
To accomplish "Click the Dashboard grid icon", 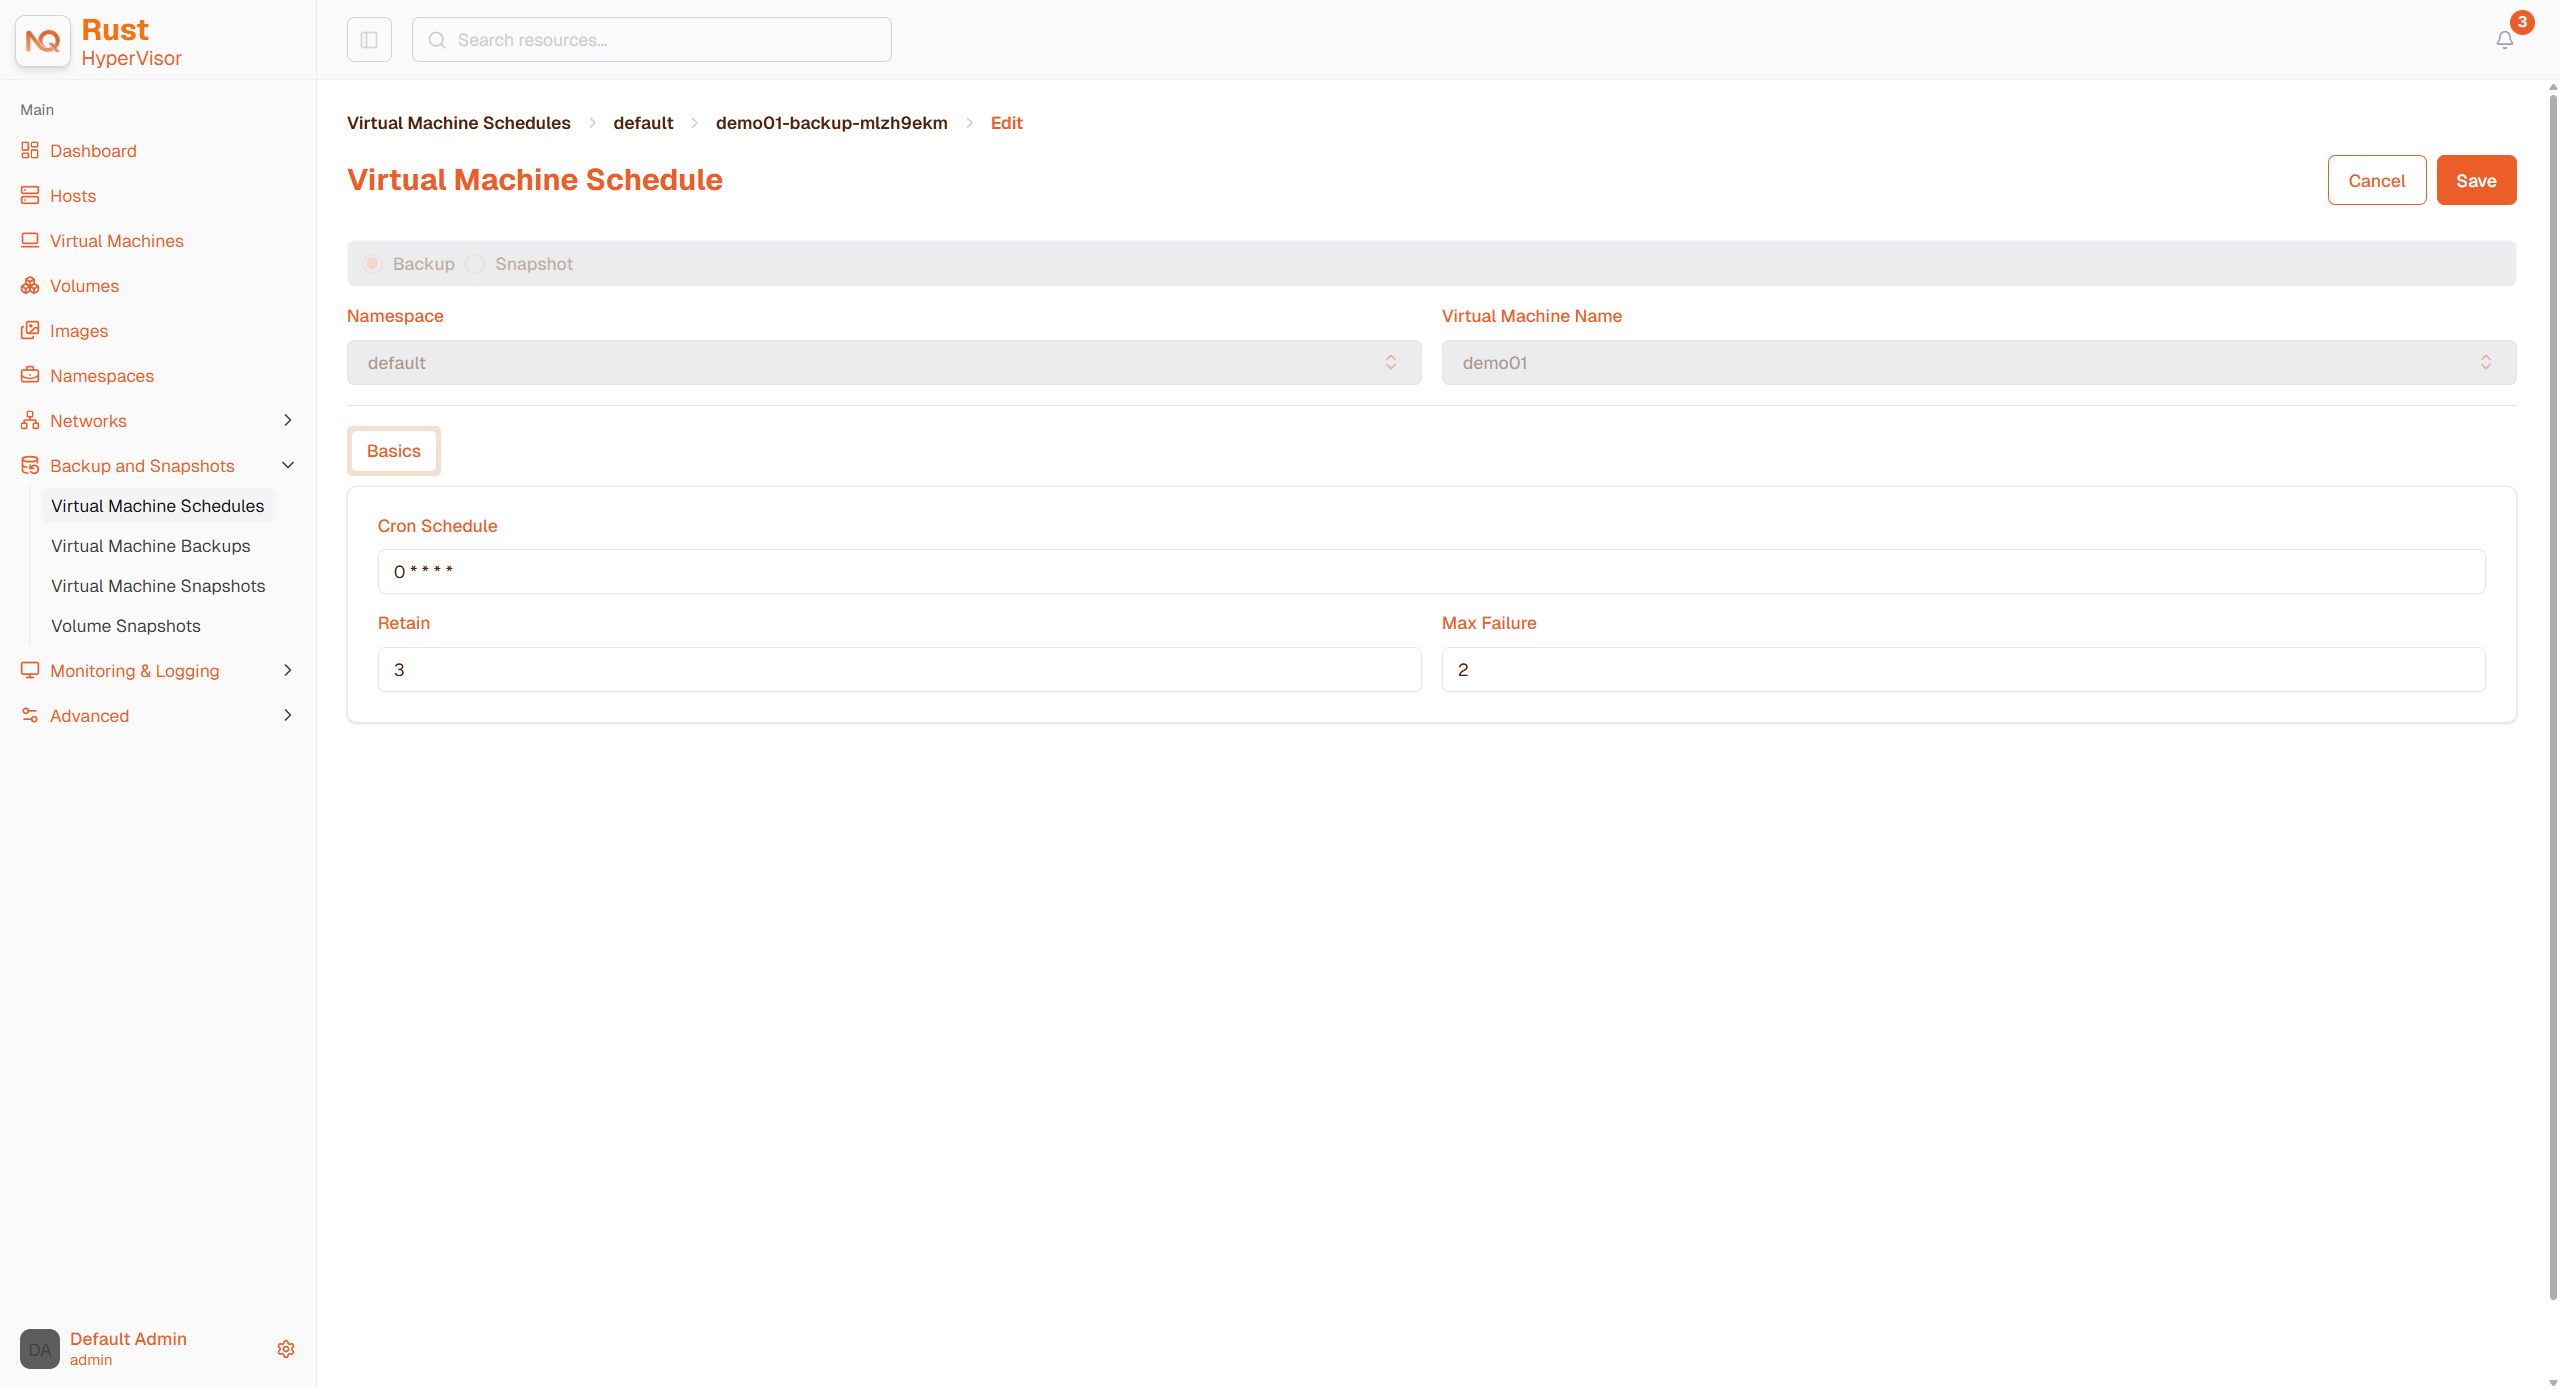I will pos(30,151).
